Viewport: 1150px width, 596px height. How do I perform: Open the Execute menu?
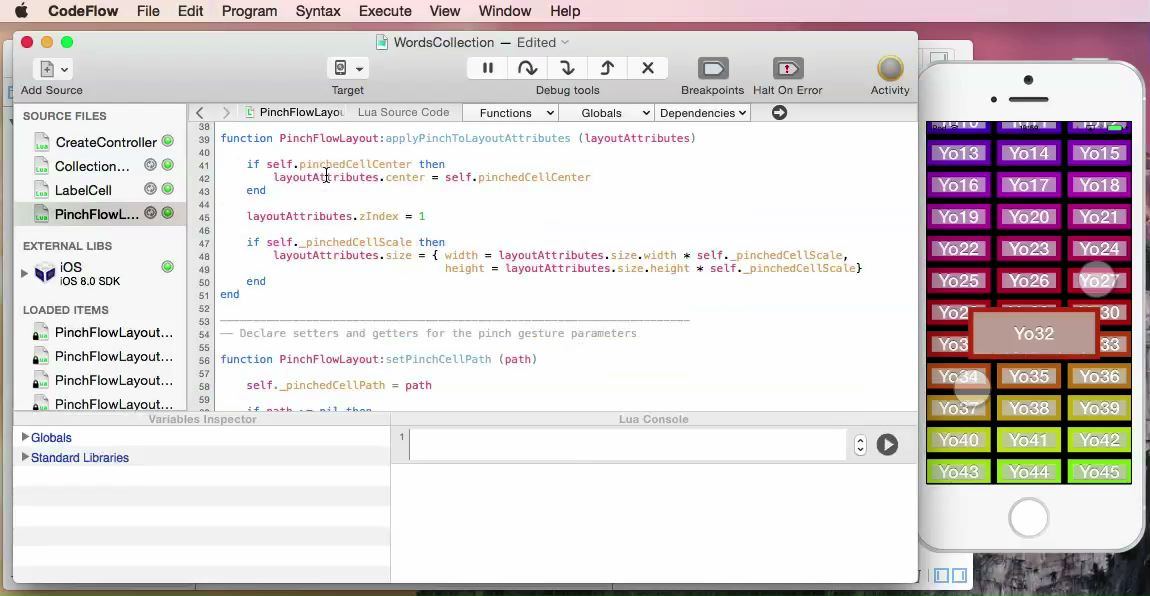click(385, 11)
